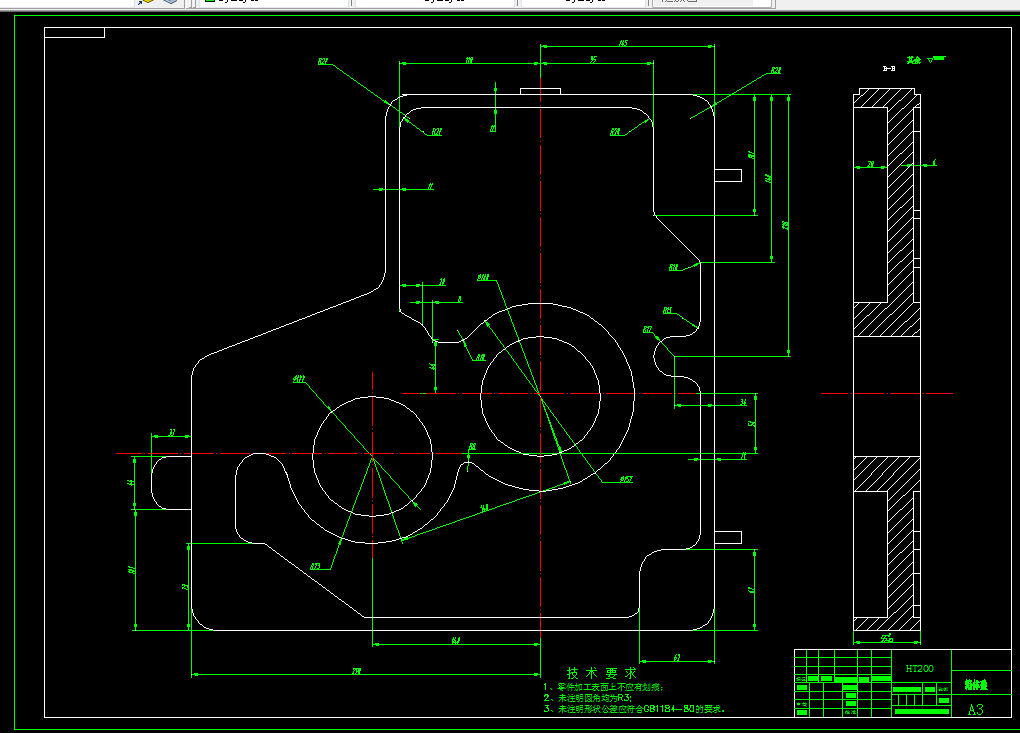The width and height of the screenshot is (1020, 733).
Task: Click the 其余 surface roughness note
Action: [914, 60]
